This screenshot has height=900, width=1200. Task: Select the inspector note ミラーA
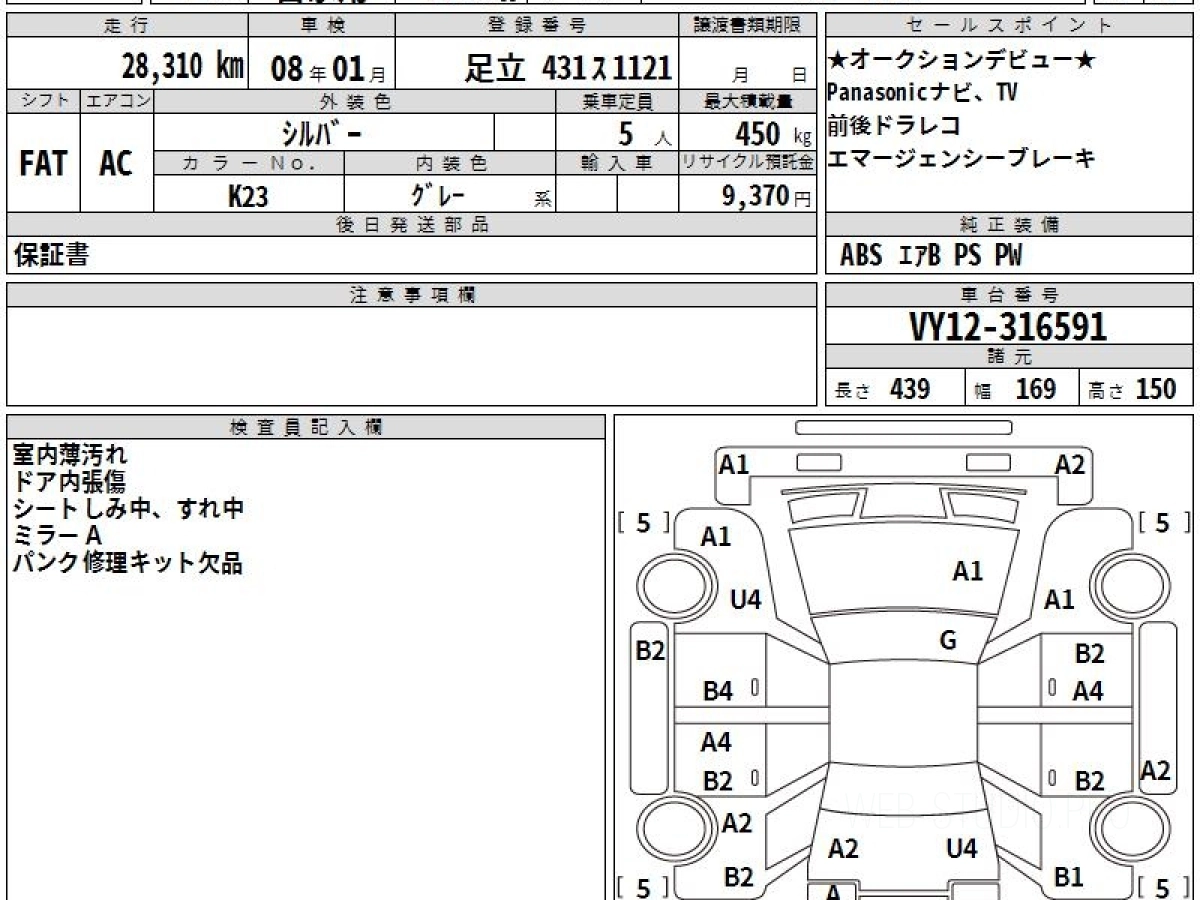(58, 536)
